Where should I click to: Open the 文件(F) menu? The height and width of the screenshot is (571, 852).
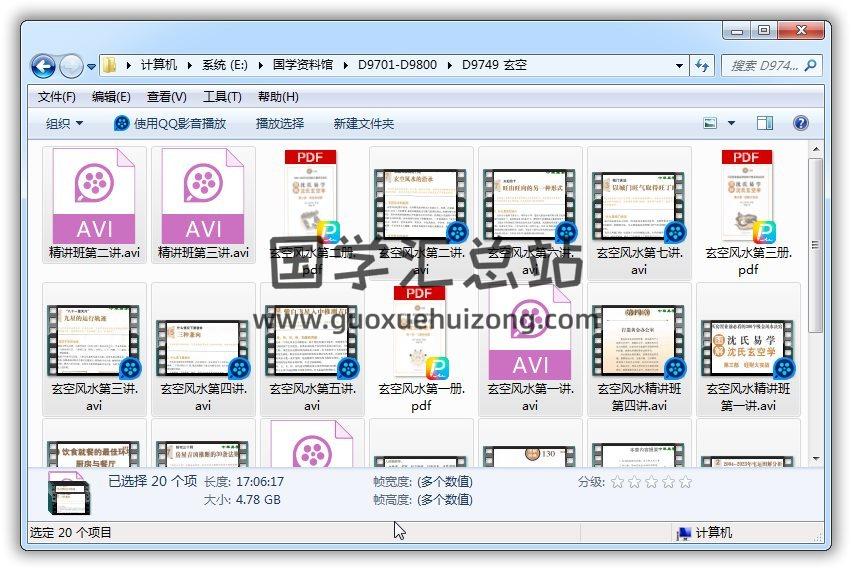click(x=57, y=97)
